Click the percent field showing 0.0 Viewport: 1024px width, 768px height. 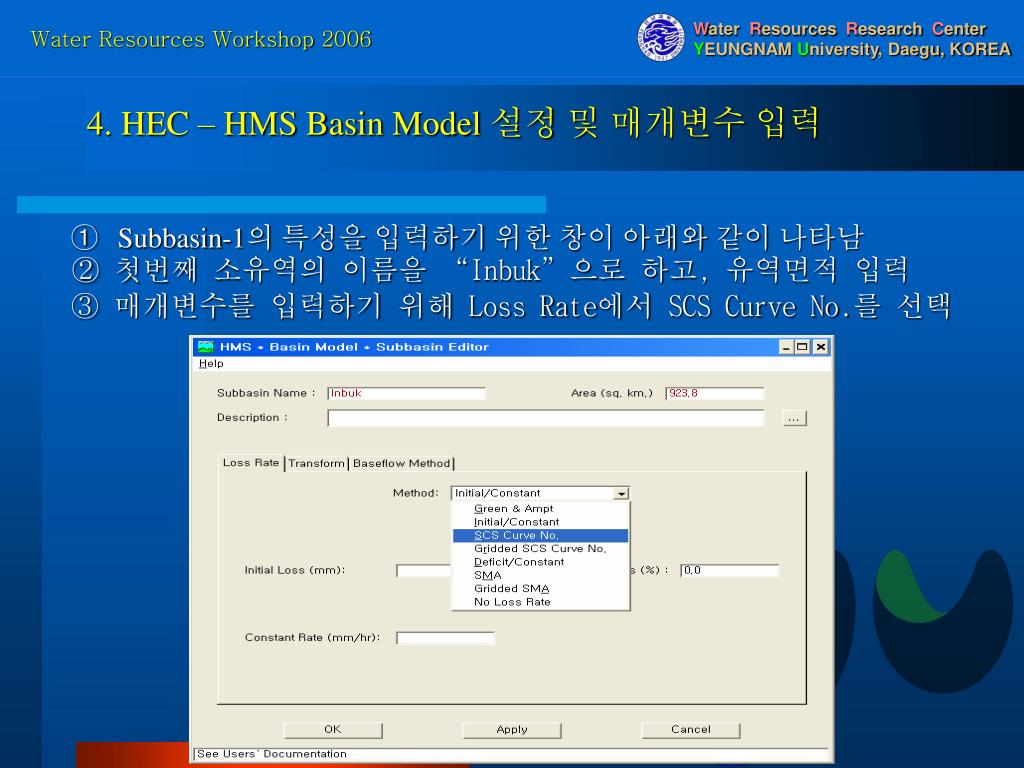(x=729, y=571)
